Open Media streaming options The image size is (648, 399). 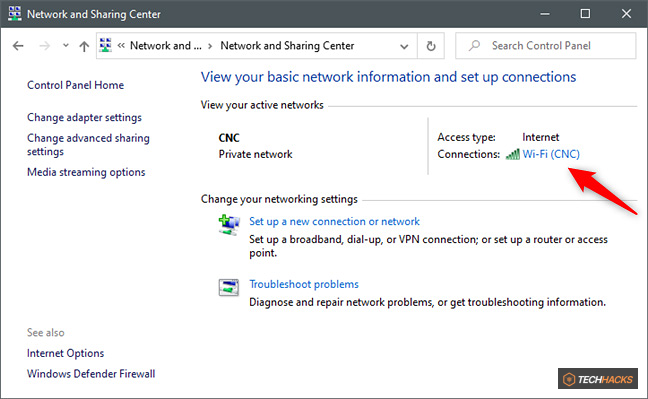coord(86,172)
